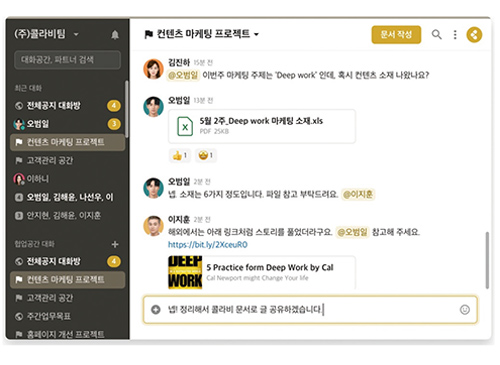Open the notification bell in sidebar header
Screen dimensions: 500x365
click(x=115, y=35)
